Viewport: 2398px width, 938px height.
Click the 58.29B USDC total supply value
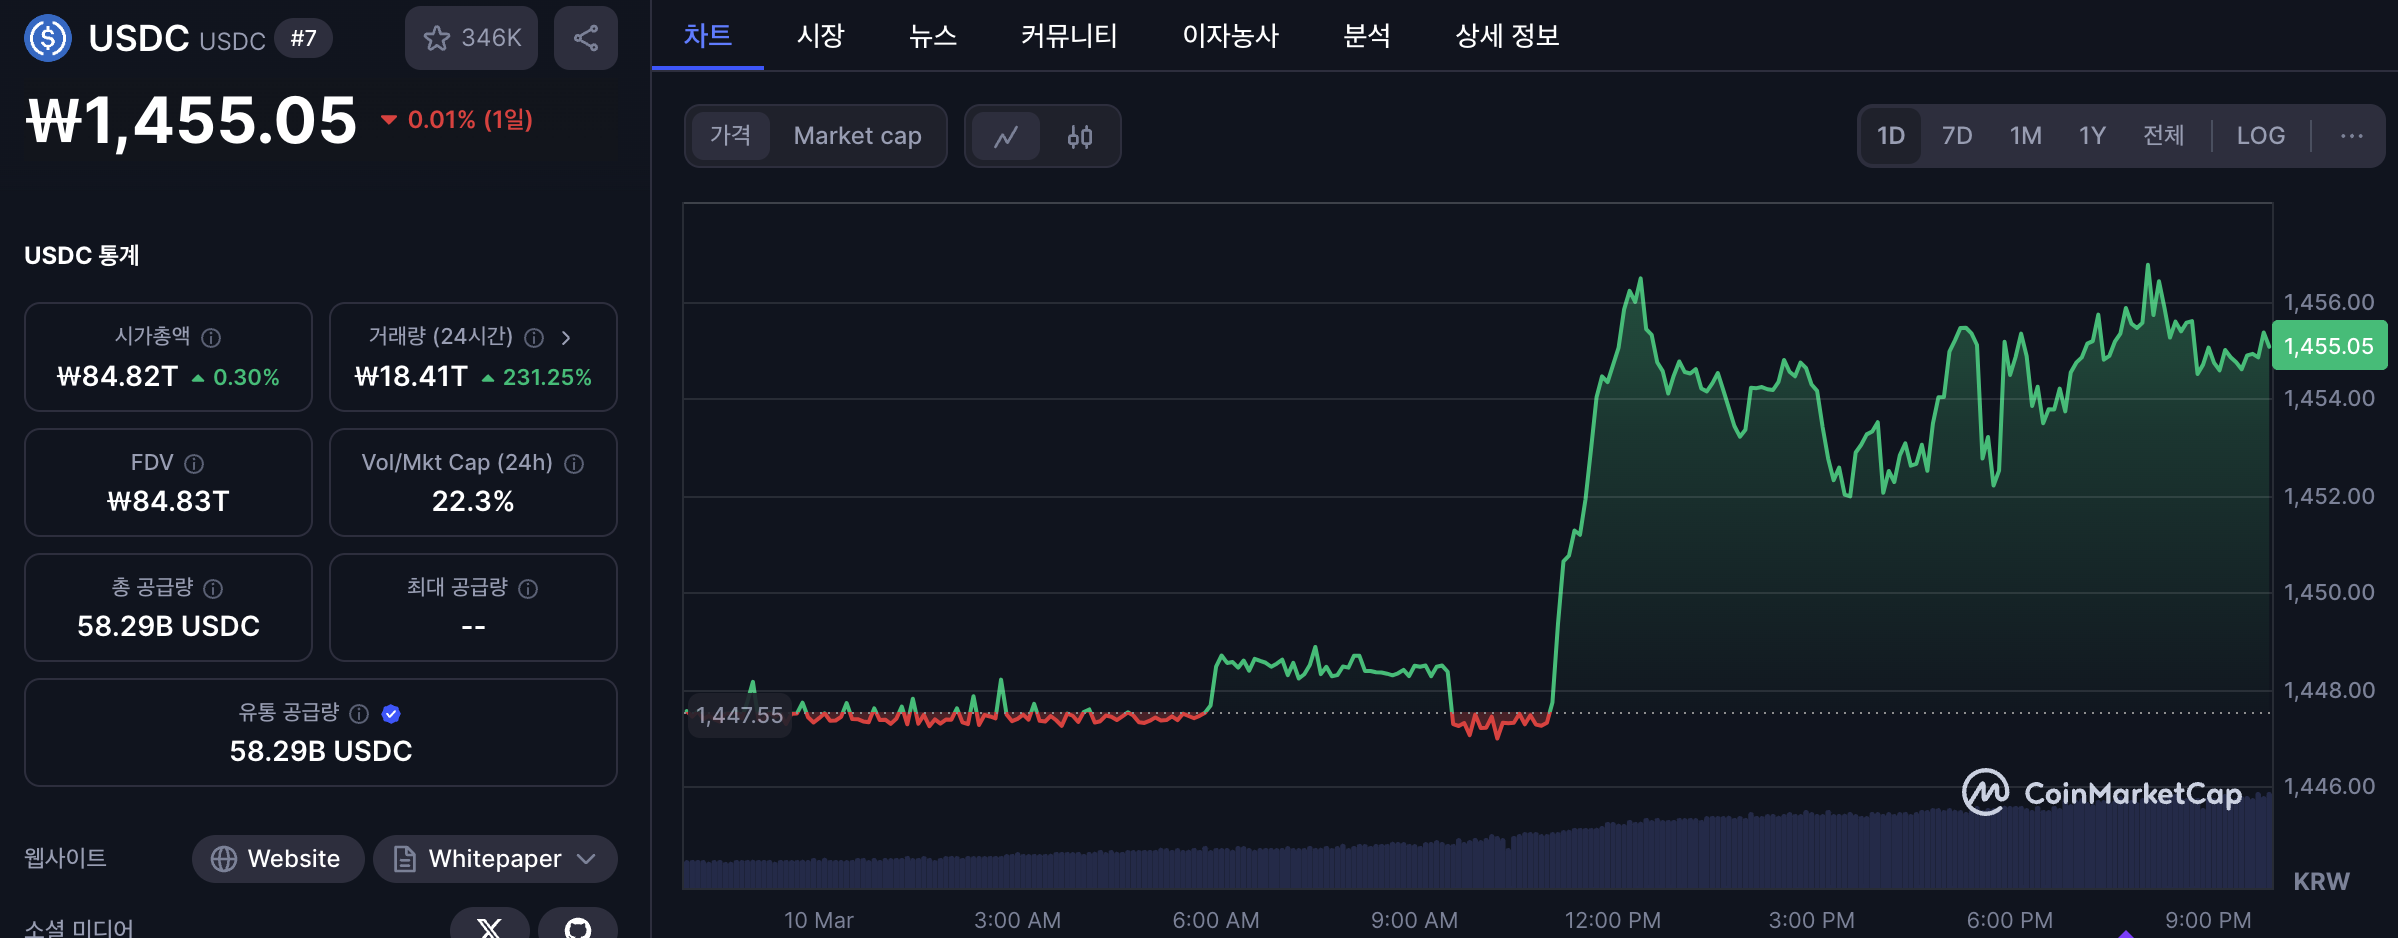[168, 626]
